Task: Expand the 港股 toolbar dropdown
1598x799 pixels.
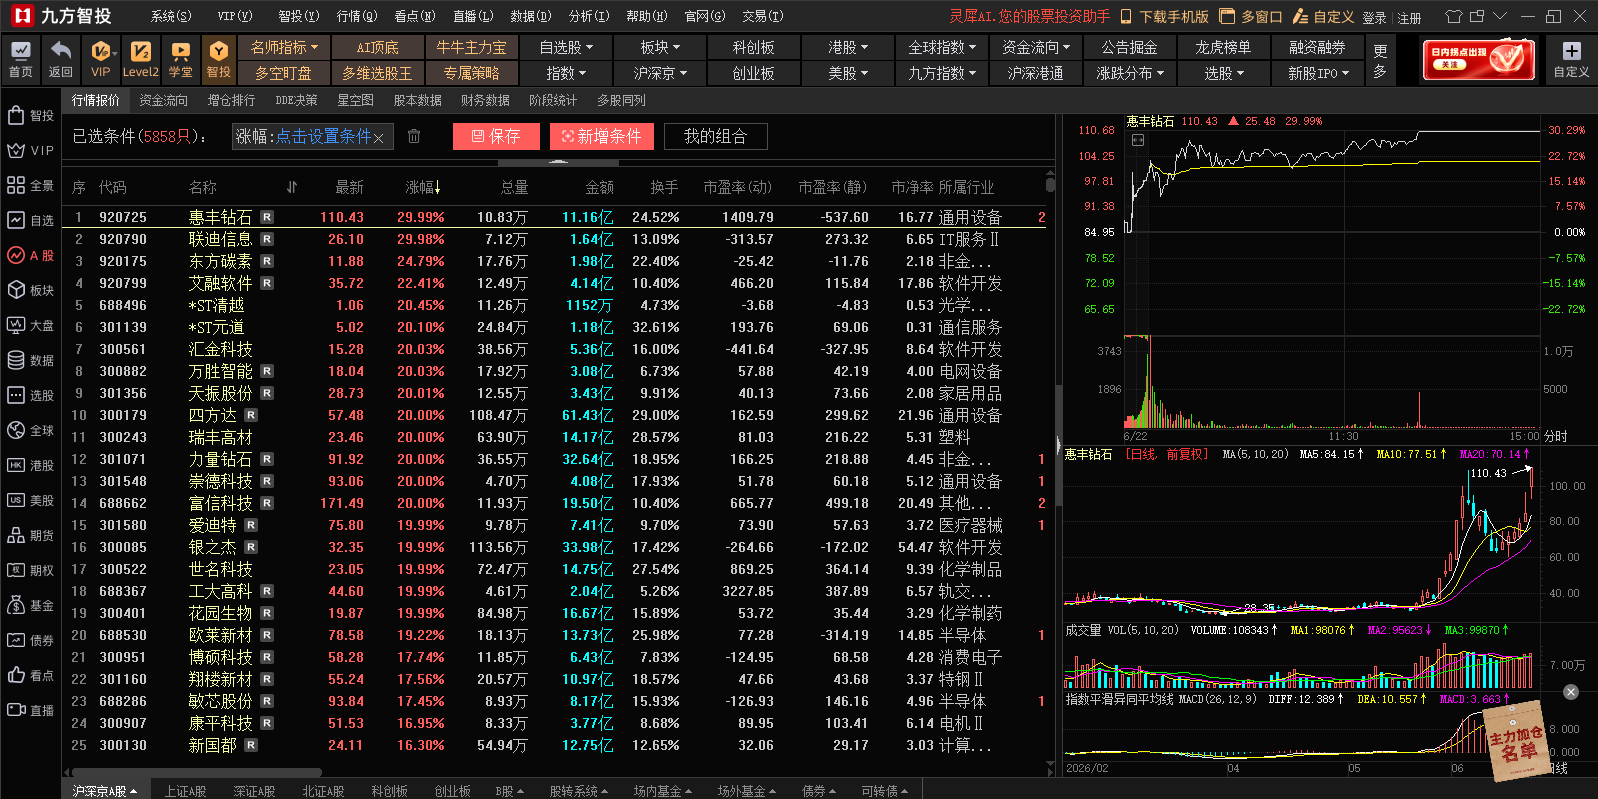Action: [848, 47]
